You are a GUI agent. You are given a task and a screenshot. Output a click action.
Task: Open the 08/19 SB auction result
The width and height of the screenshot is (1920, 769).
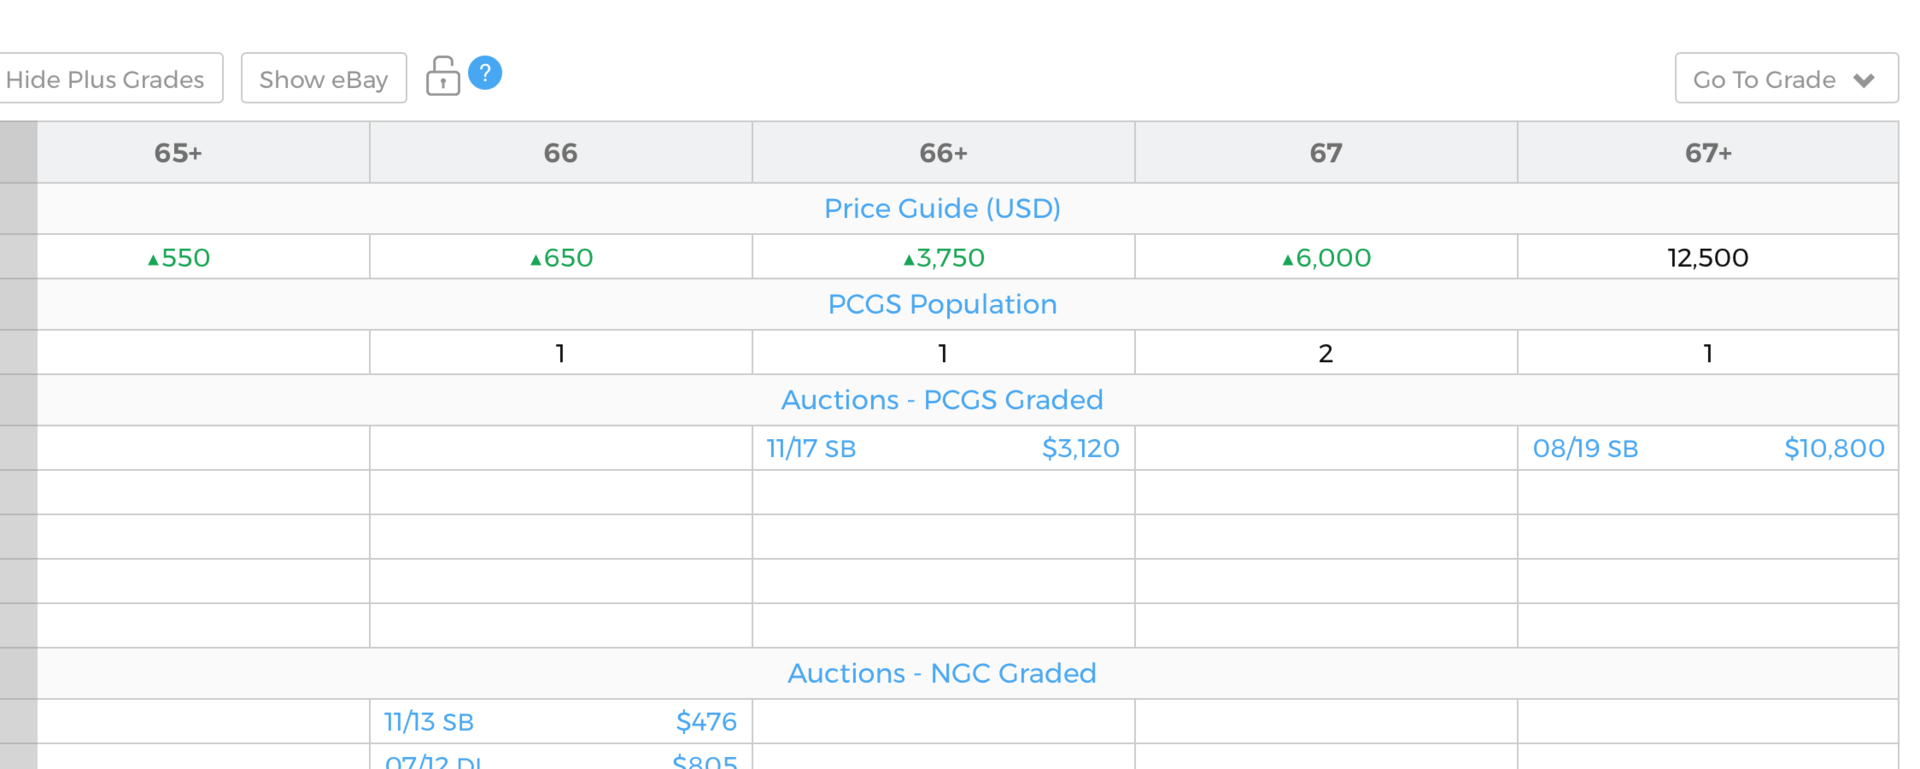[1585, 449]
